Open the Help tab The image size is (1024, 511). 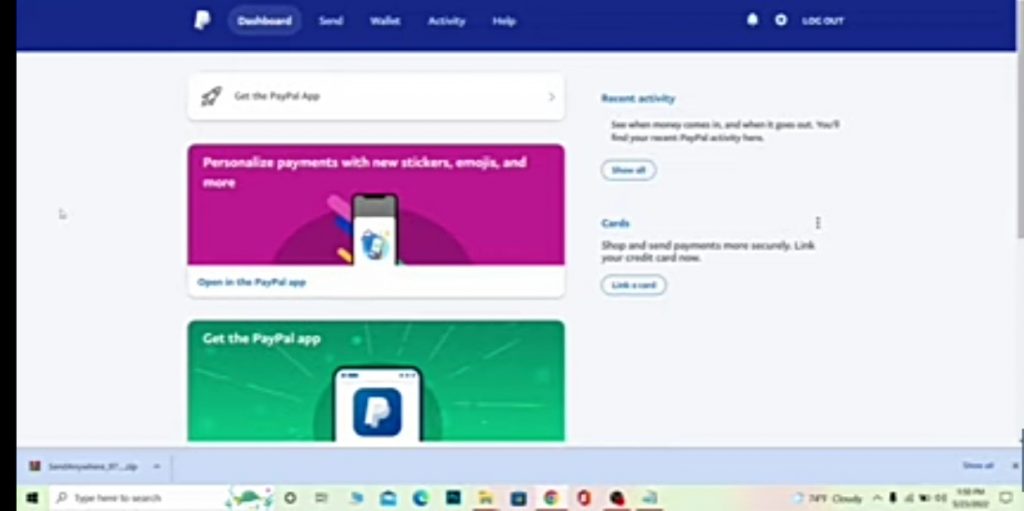click(504, 21)
